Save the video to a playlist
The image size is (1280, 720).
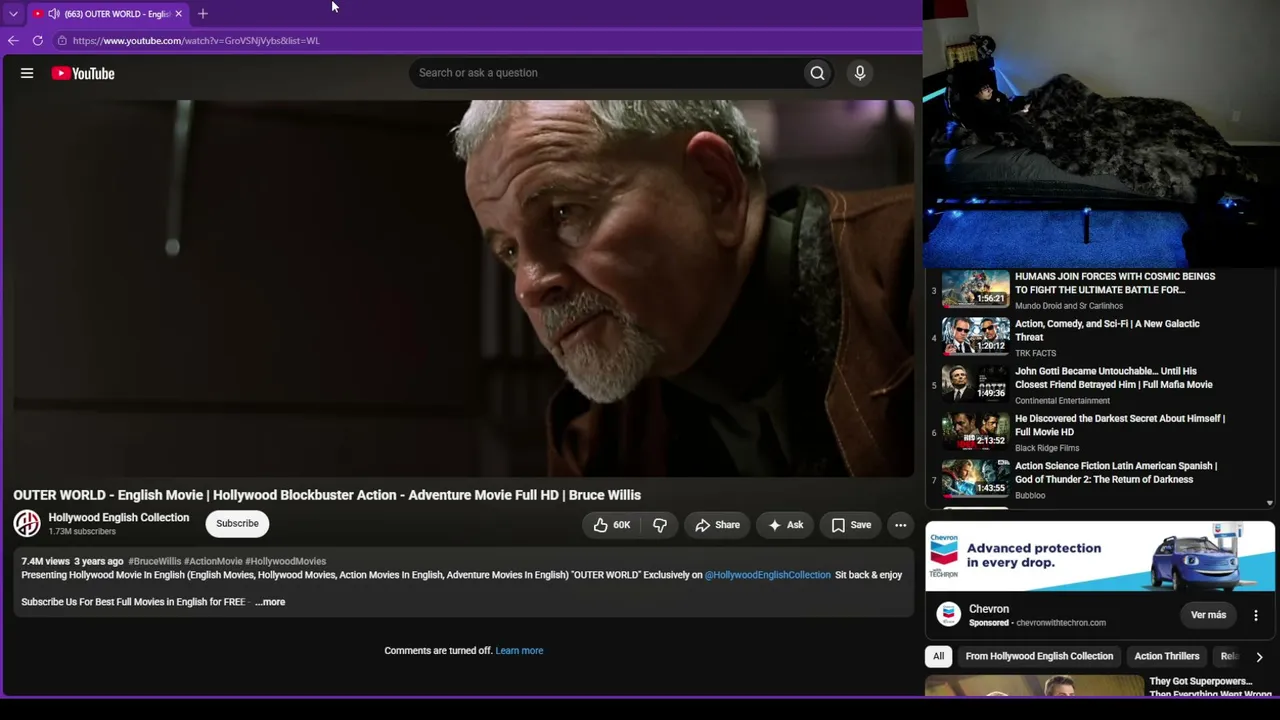[851, 525]
